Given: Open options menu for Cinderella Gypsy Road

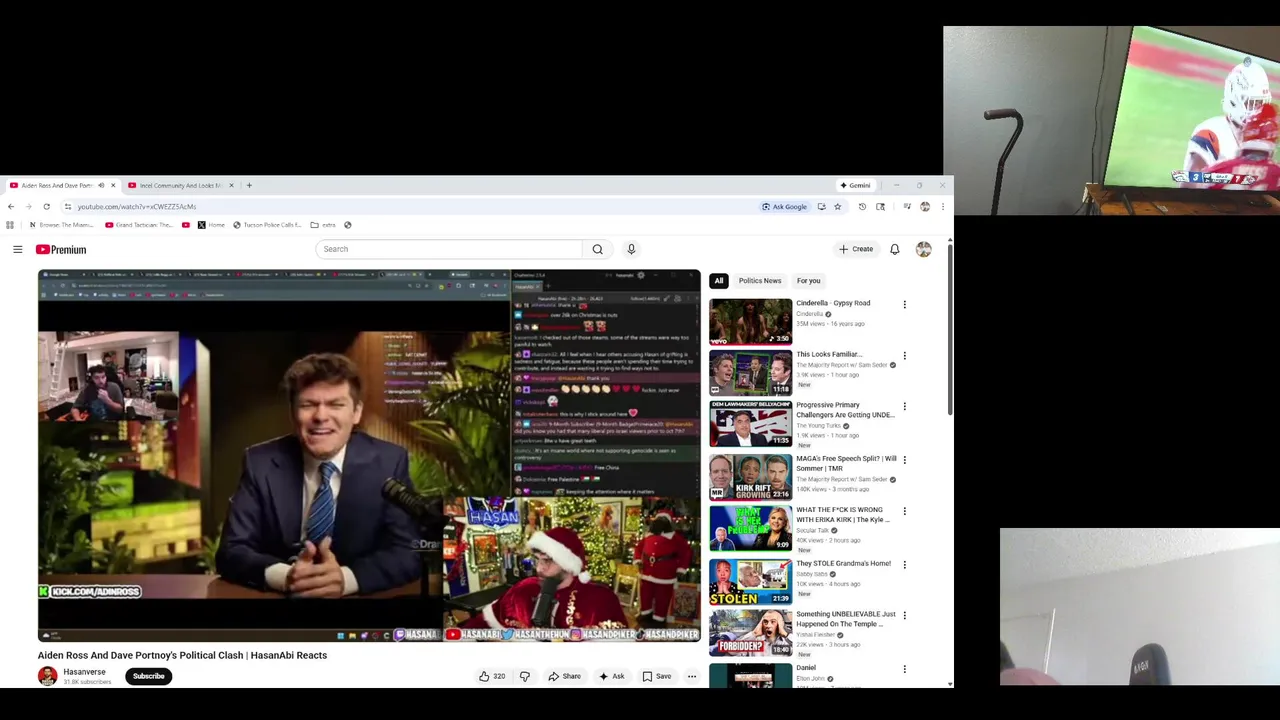Looking at the screenshot, I should click(x=905, y=304).
